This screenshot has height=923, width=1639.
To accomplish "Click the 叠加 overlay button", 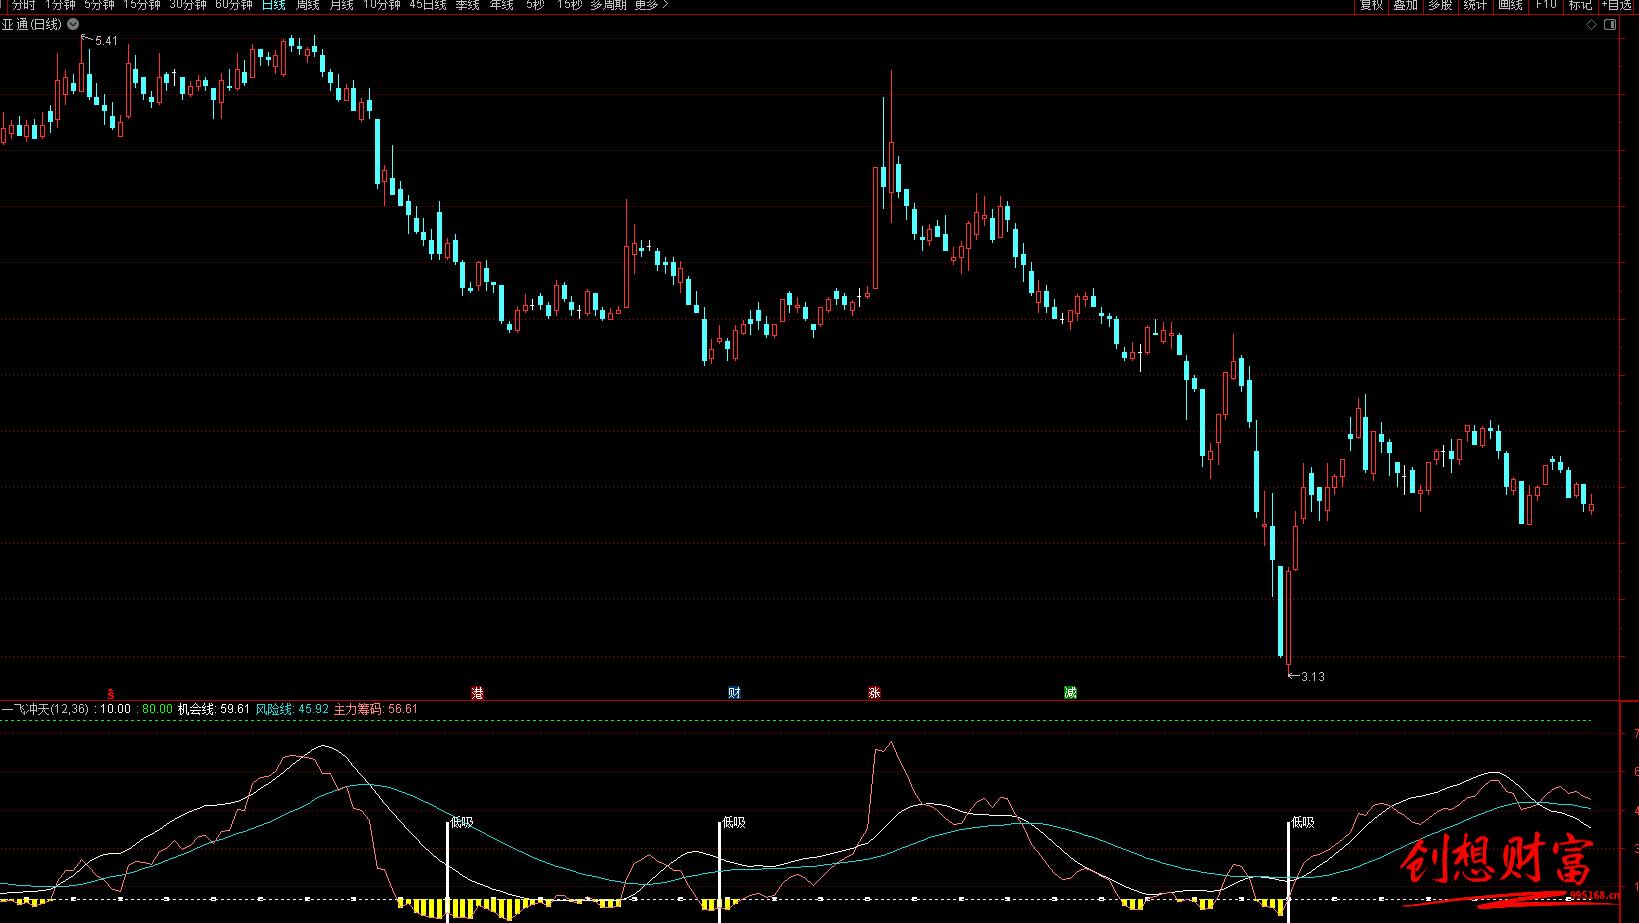I will (1406, 5).
